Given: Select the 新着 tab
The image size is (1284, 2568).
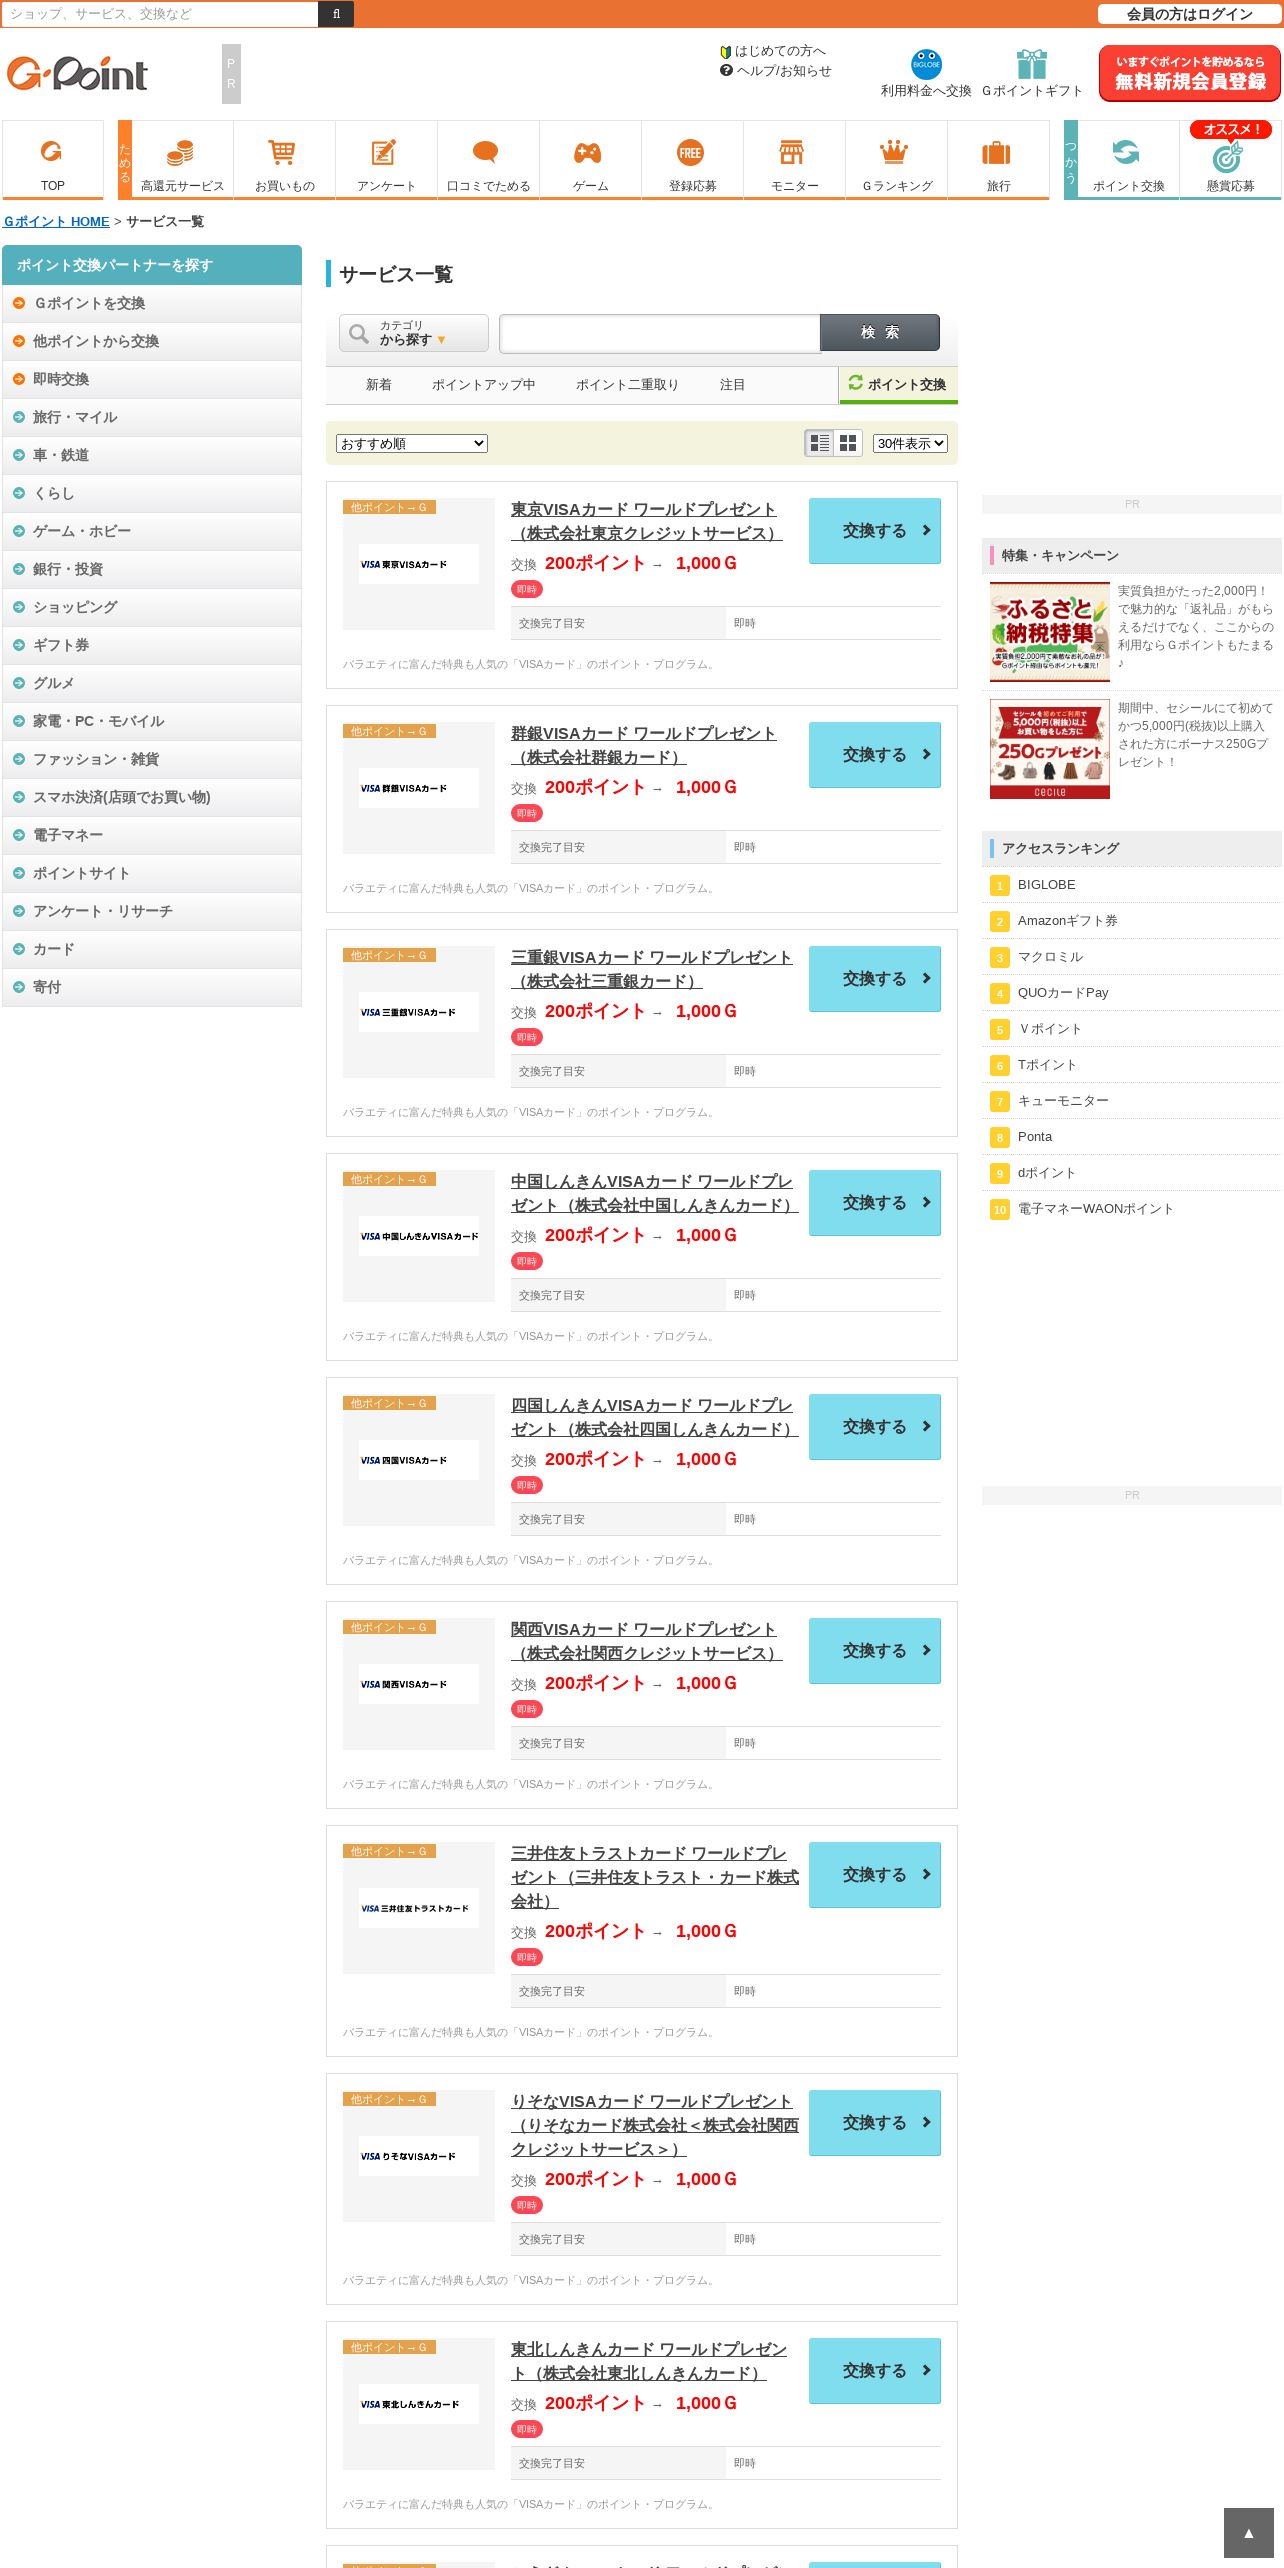Looking at the screenshot, I should [x=379, y=385].
